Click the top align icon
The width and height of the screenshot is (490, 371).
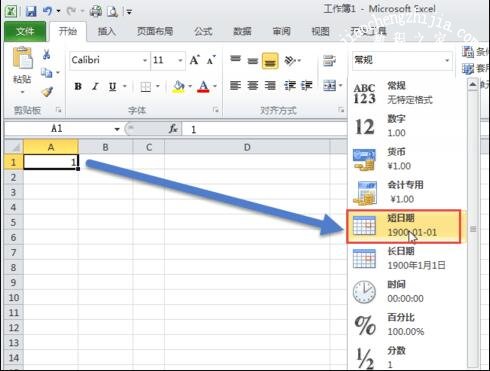pyautogui.click(x=235, y=60)
